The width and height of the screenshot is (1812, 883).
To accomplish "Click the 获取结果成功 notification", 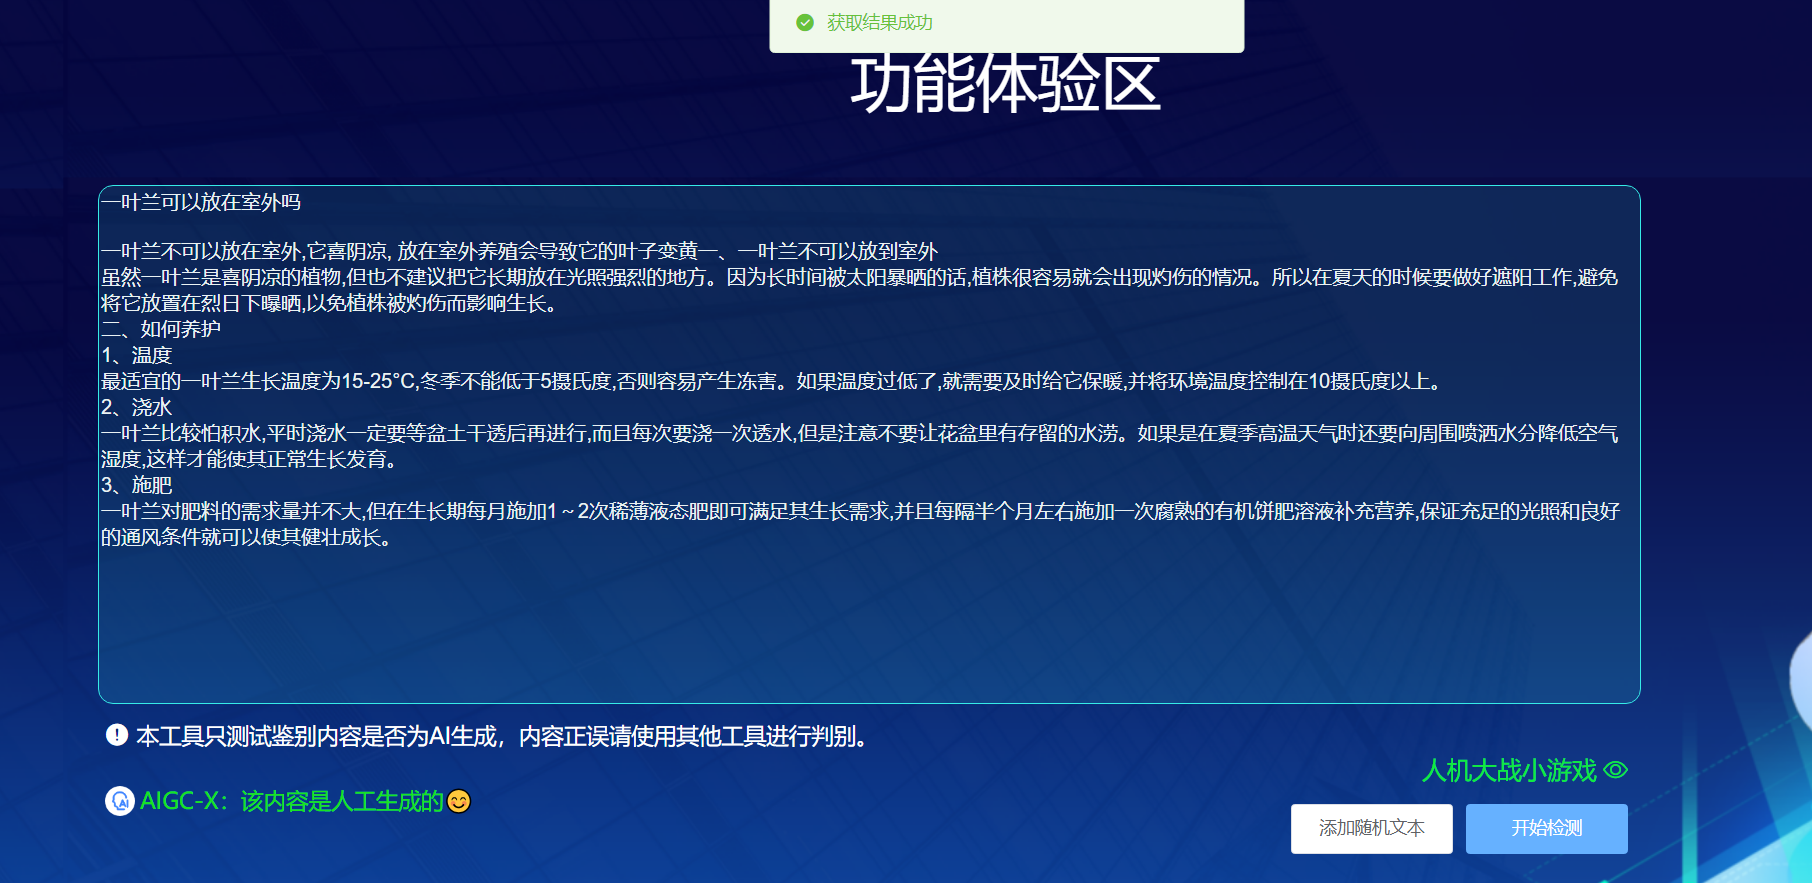I will coord(1006,25).
